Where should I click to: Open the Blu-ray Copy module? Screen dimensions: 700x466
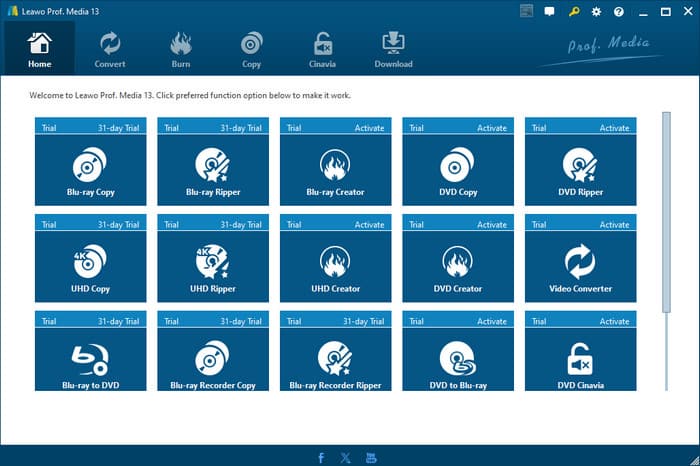pos(91,170)
